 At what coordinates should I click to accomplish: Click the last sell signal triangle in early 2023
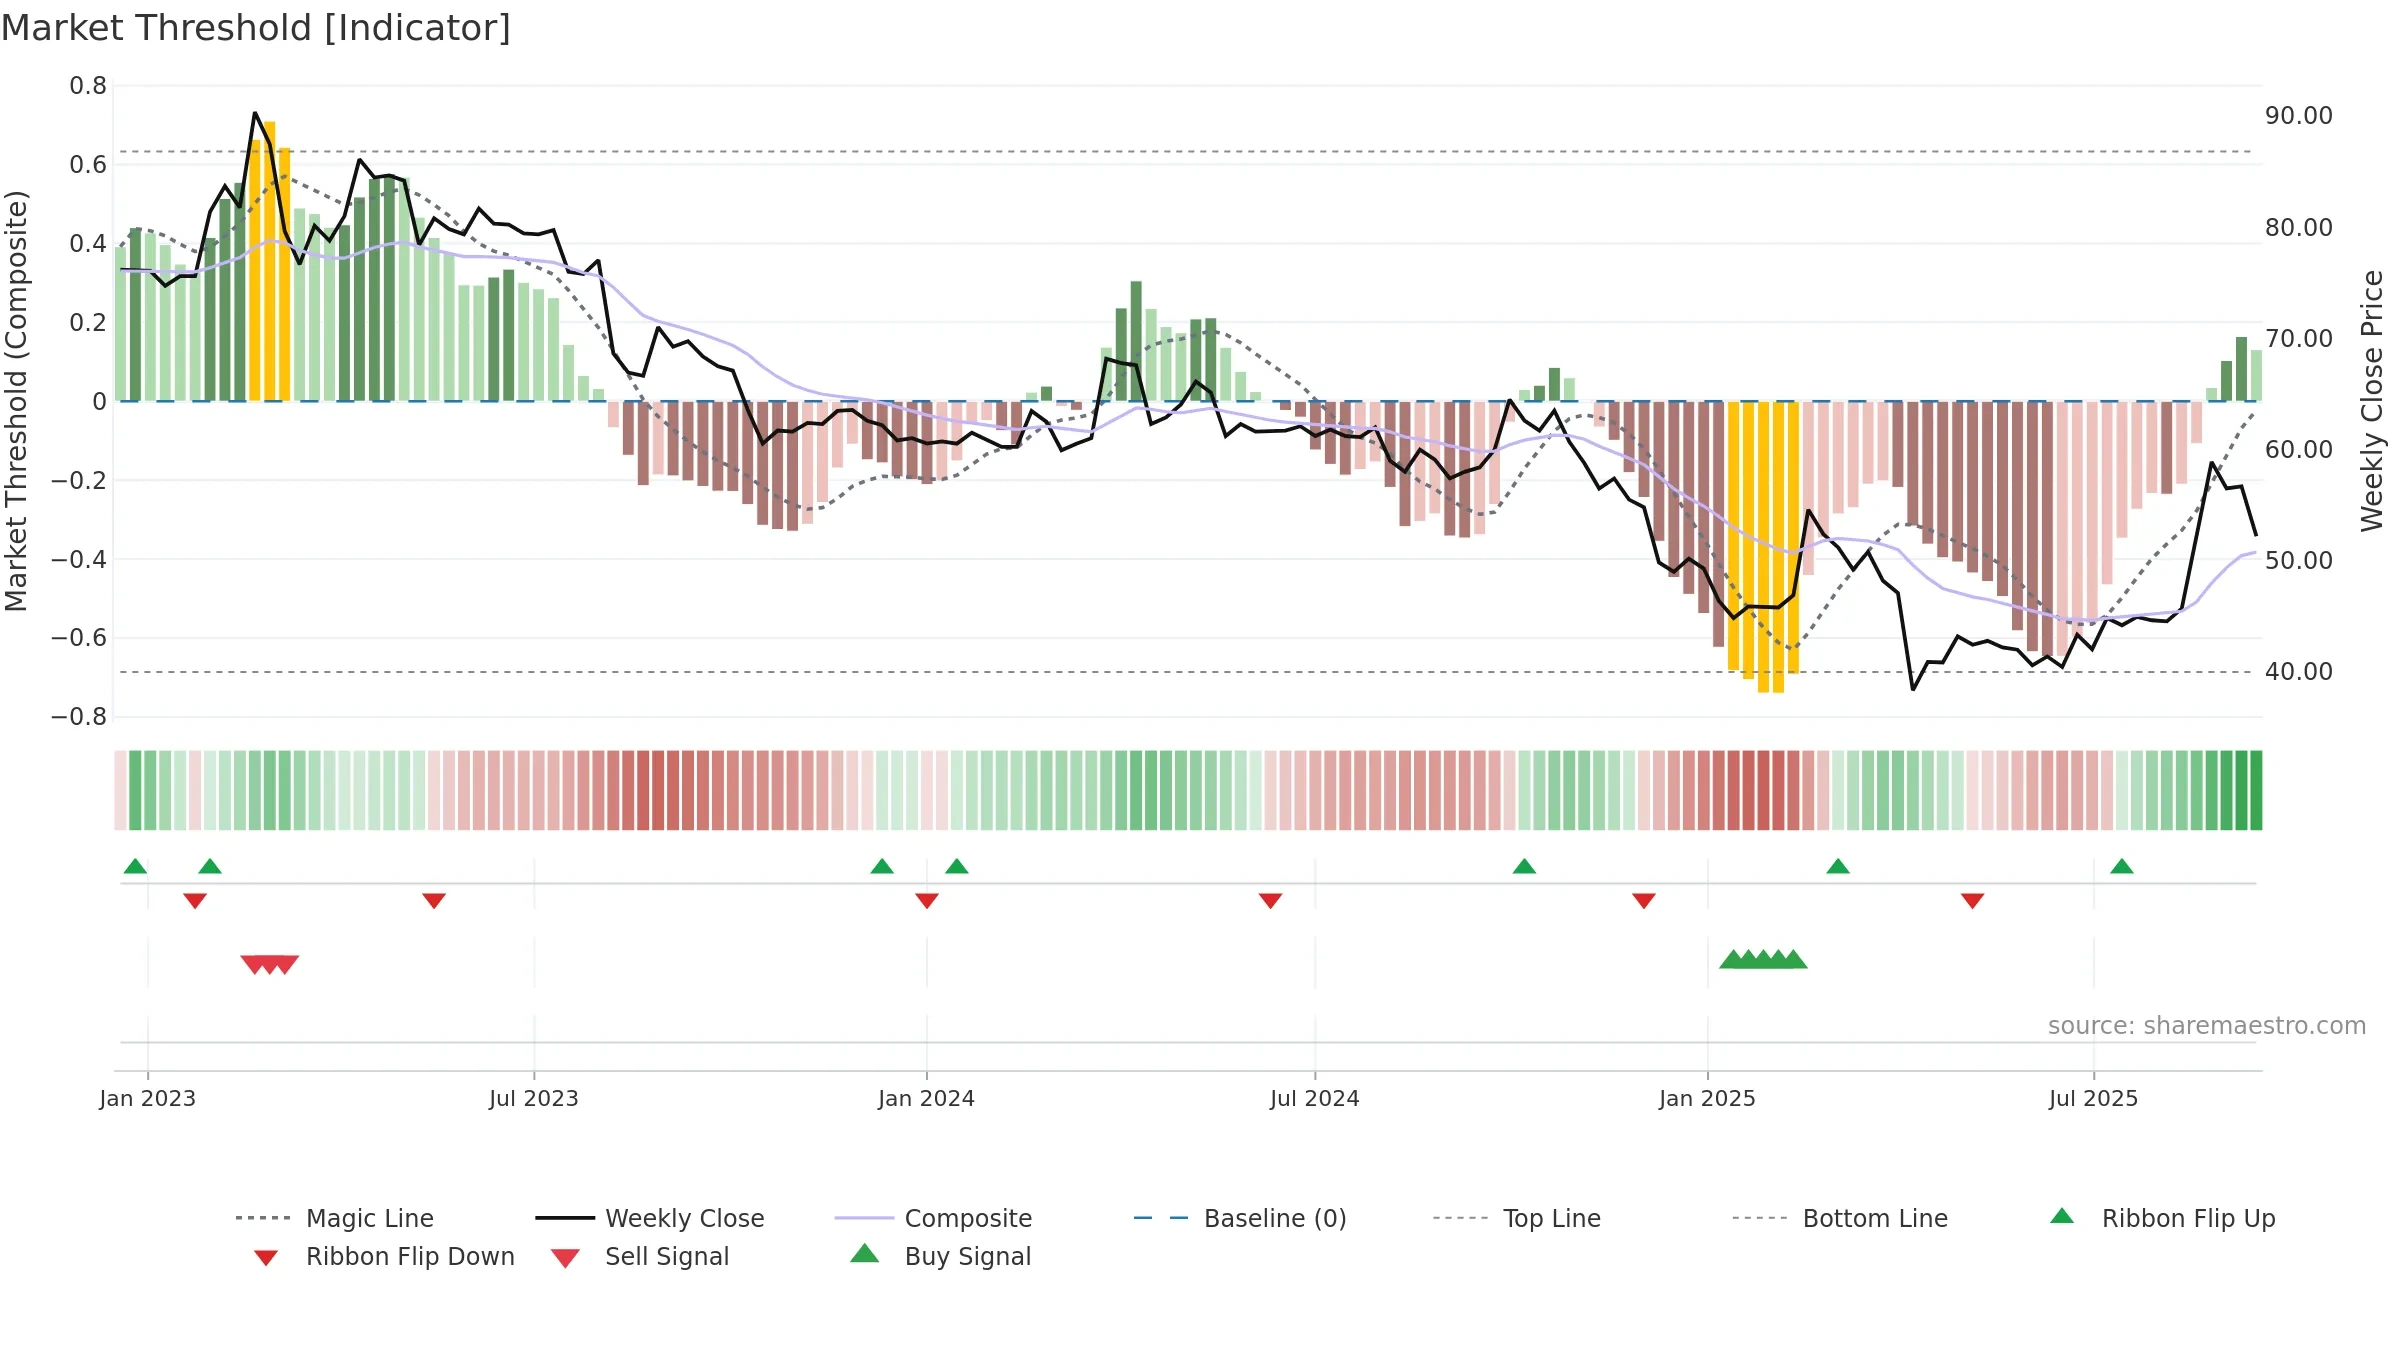click(x=286, y=965)
